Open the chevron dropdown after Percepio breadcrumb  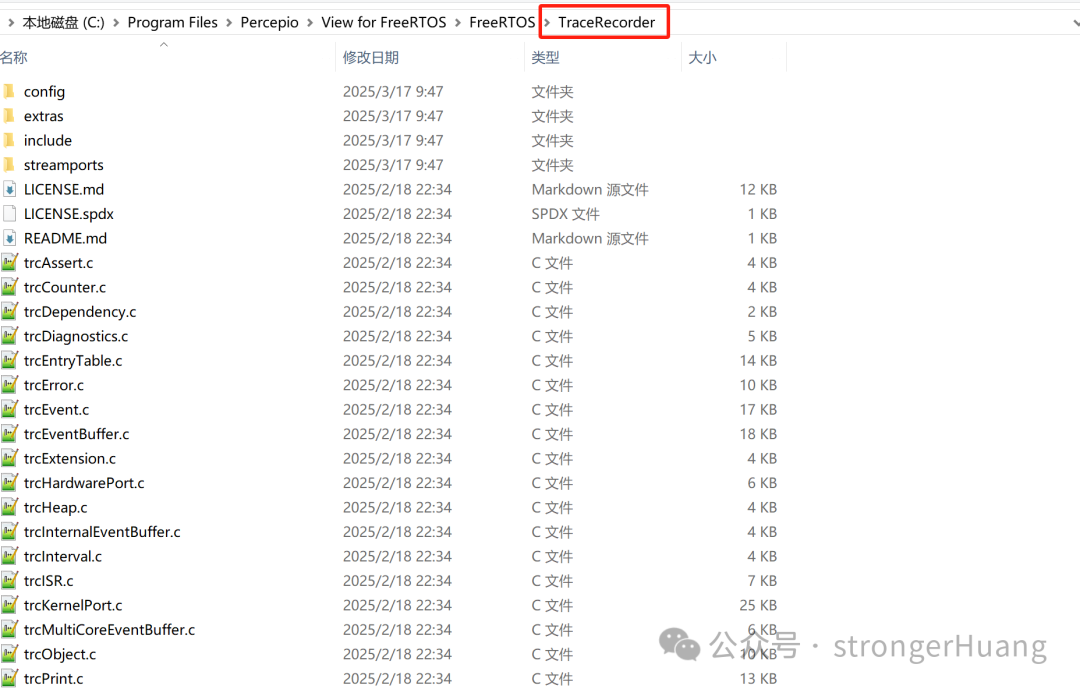pos(310,22)
